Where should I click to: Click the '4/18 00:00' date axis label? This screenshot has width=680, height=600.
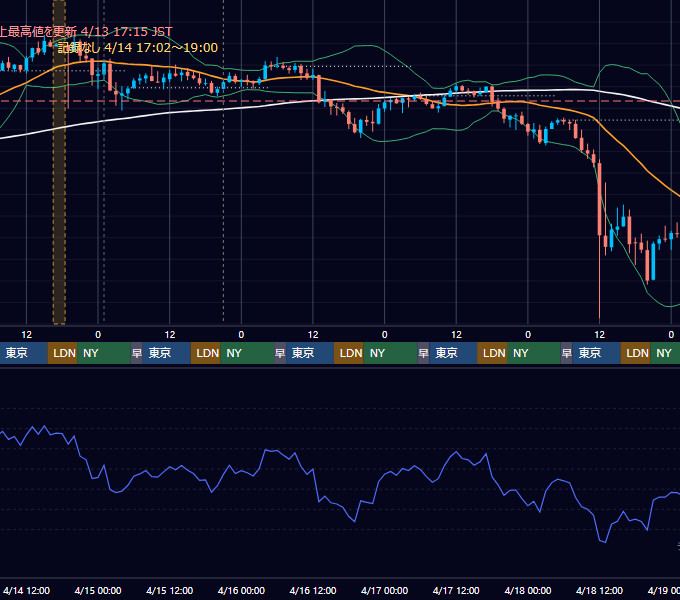pos(528,590)
